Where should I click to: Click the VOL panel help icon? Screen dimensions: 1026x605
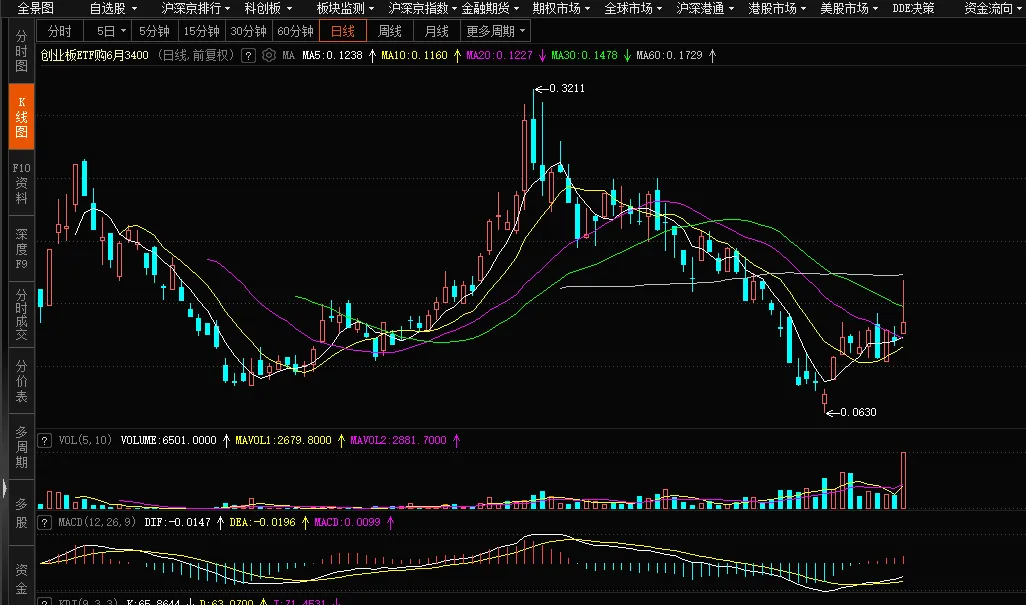click(x=44, y=441)
